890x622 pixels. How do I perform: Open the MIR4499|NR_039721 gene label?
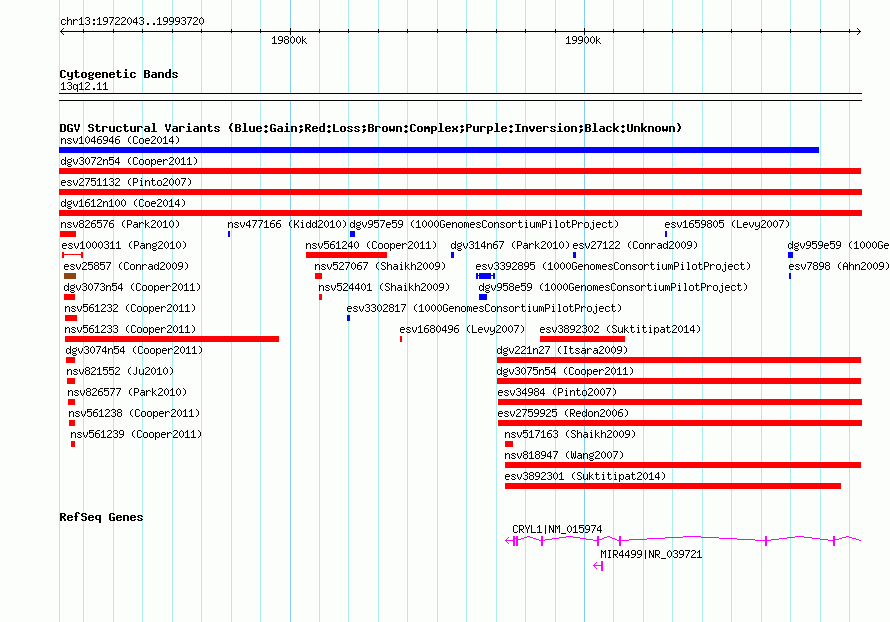click(x=651, y=554)
